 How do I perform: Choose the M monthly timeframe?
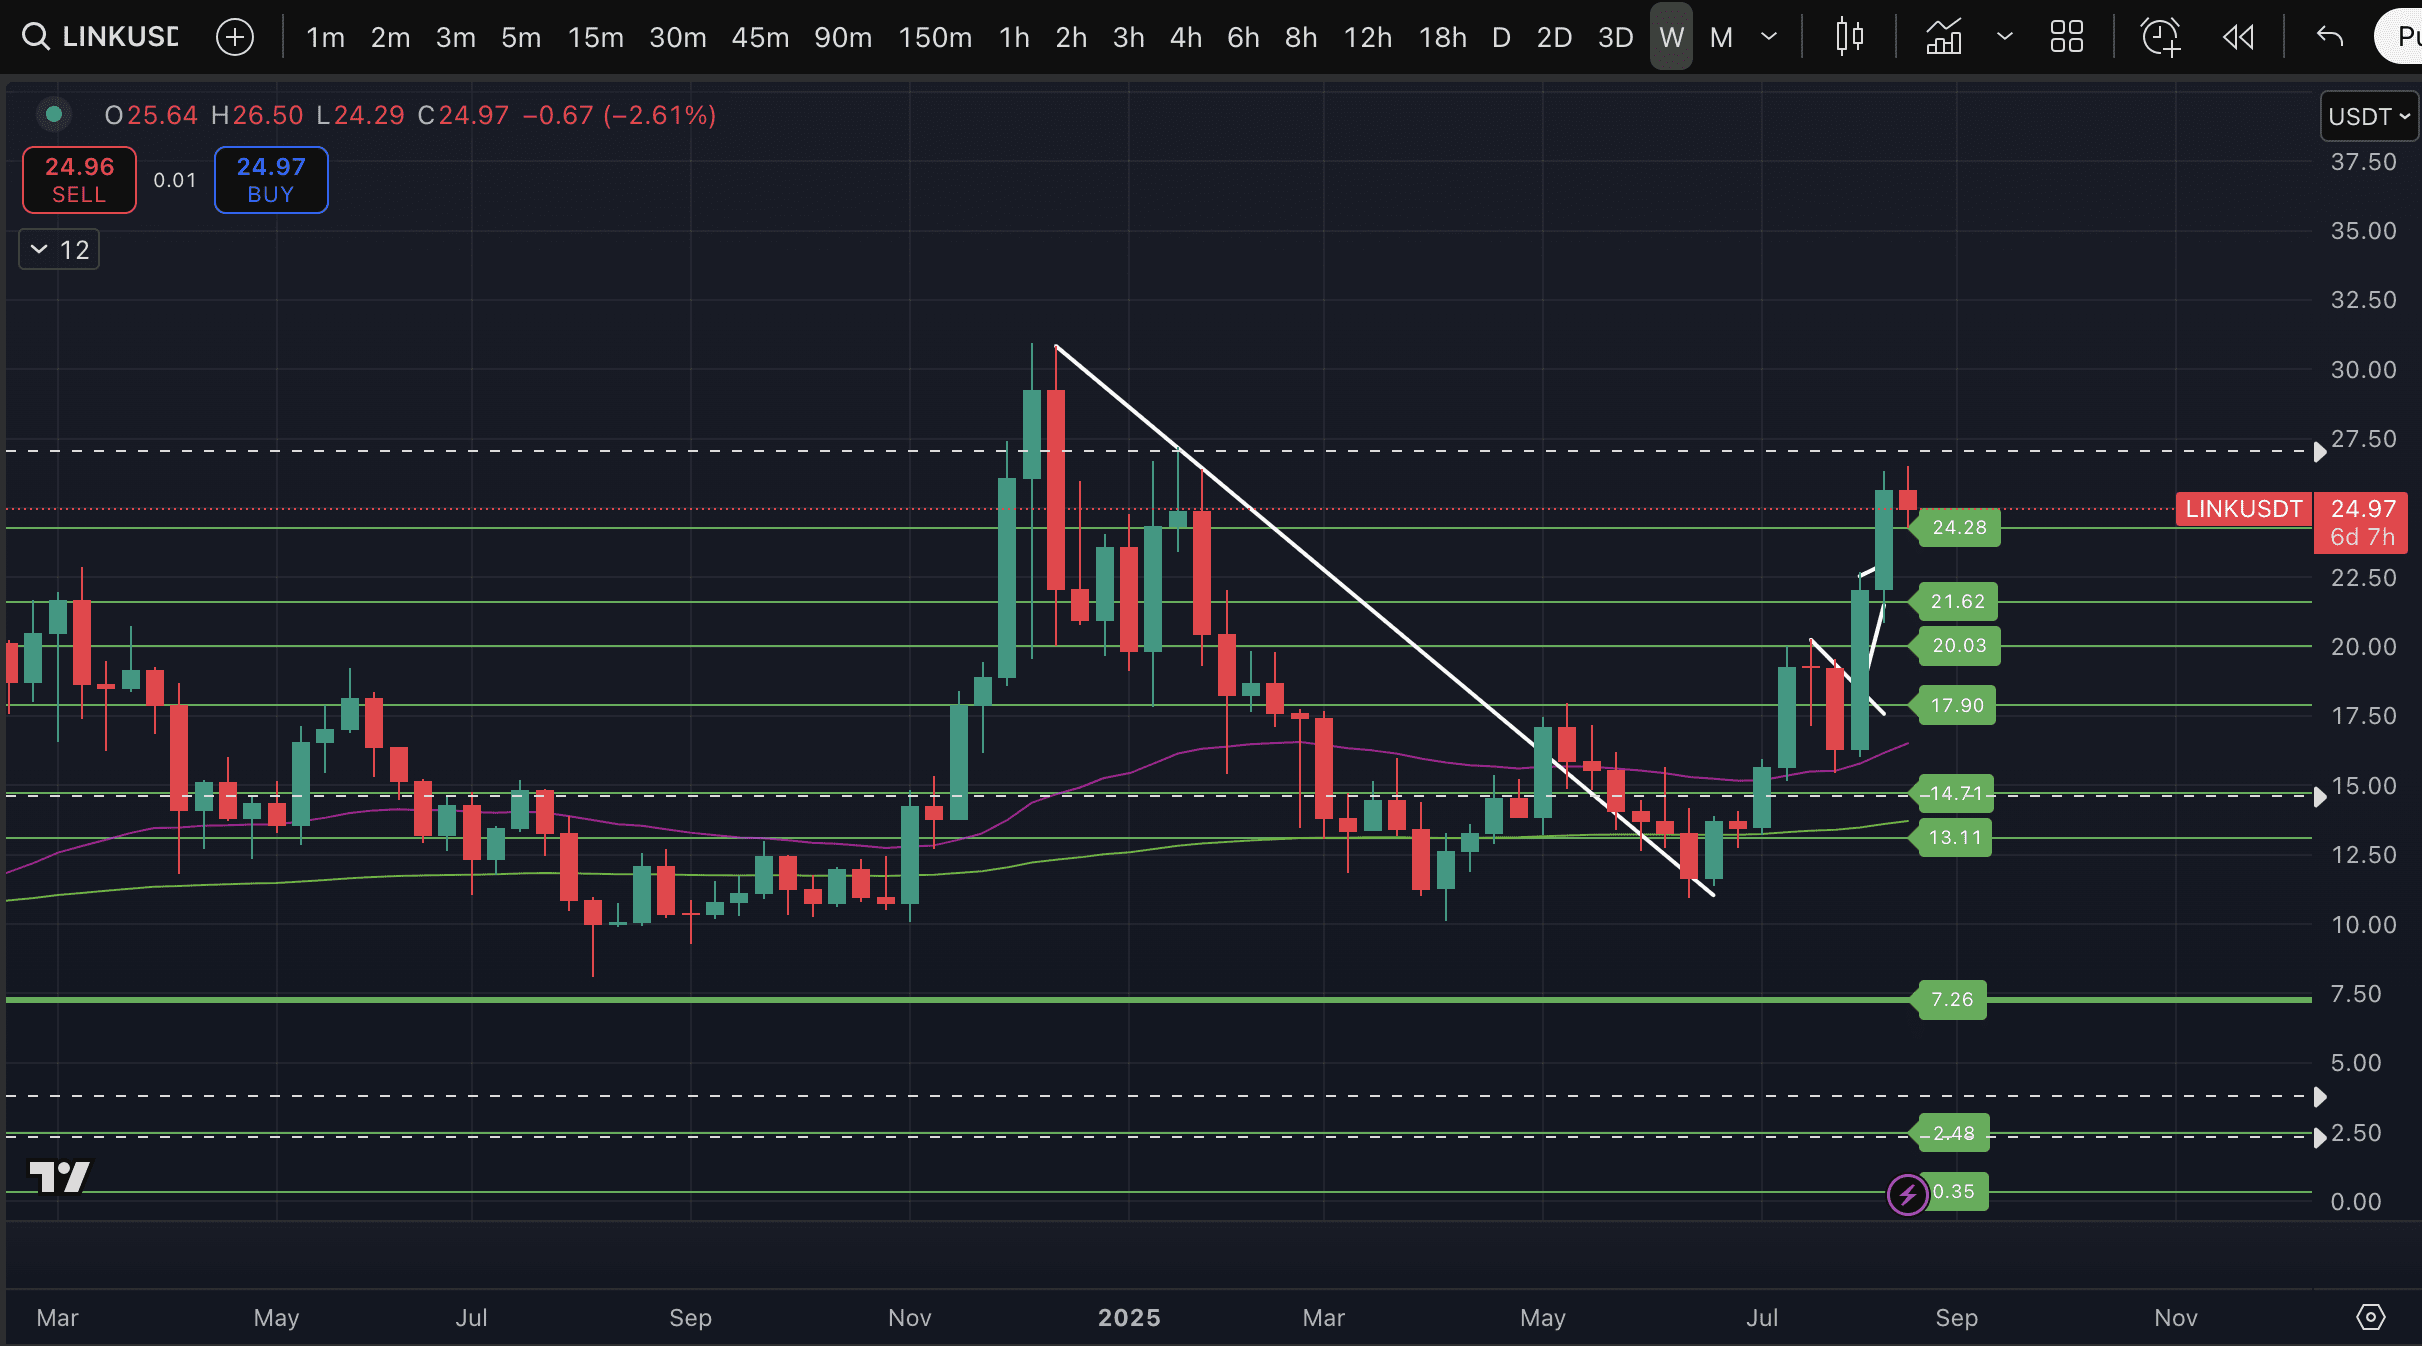click(1721, 37)
